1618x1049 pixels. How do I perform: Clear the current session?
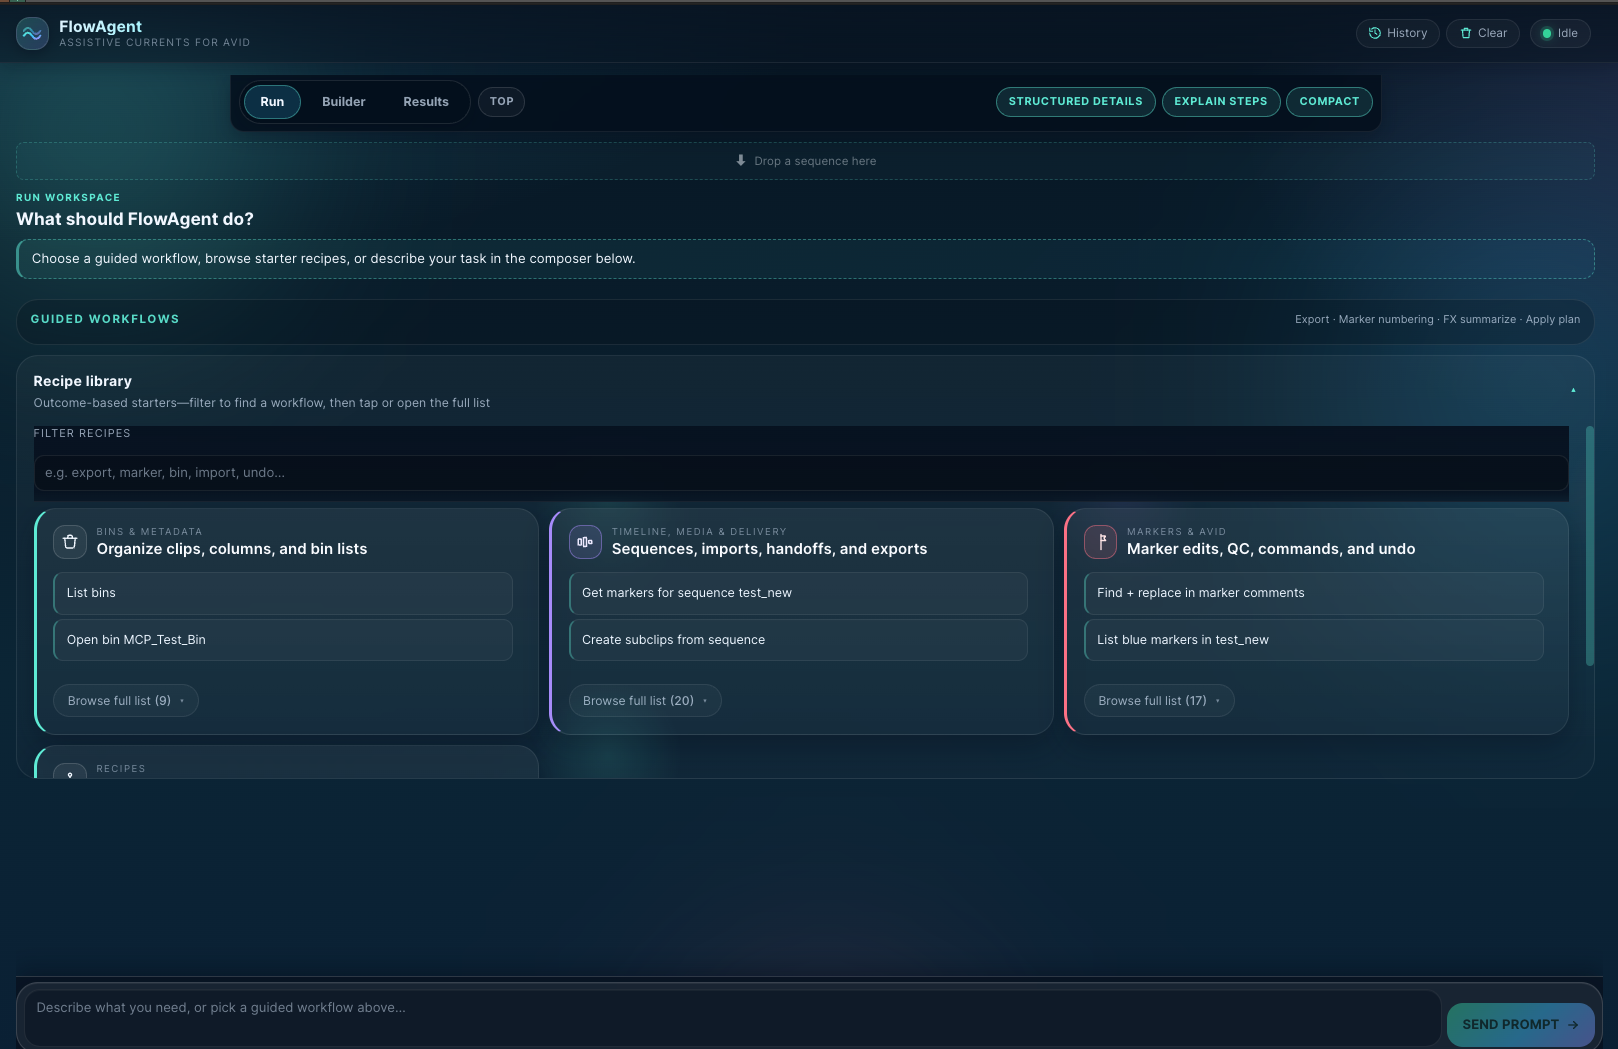tap(1483, 33)
